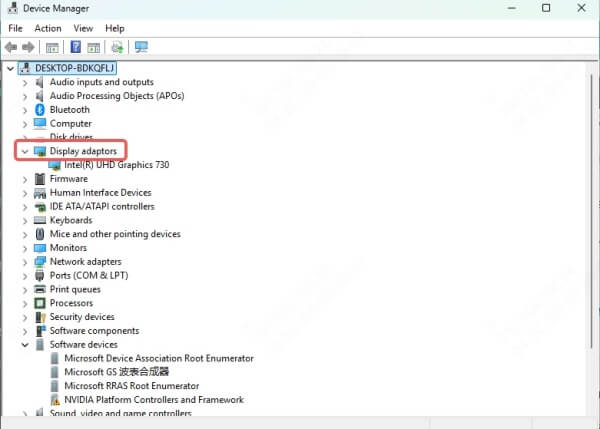The image size is (600, 429).
Task: Select the NVIDIA Platform Controllers warning icon
Action: (55, 400)
